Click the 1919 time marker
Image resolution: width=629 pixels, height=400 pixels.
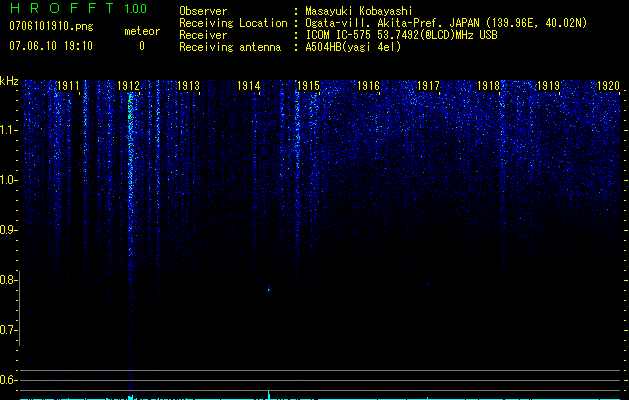click(x=548, y=85)
